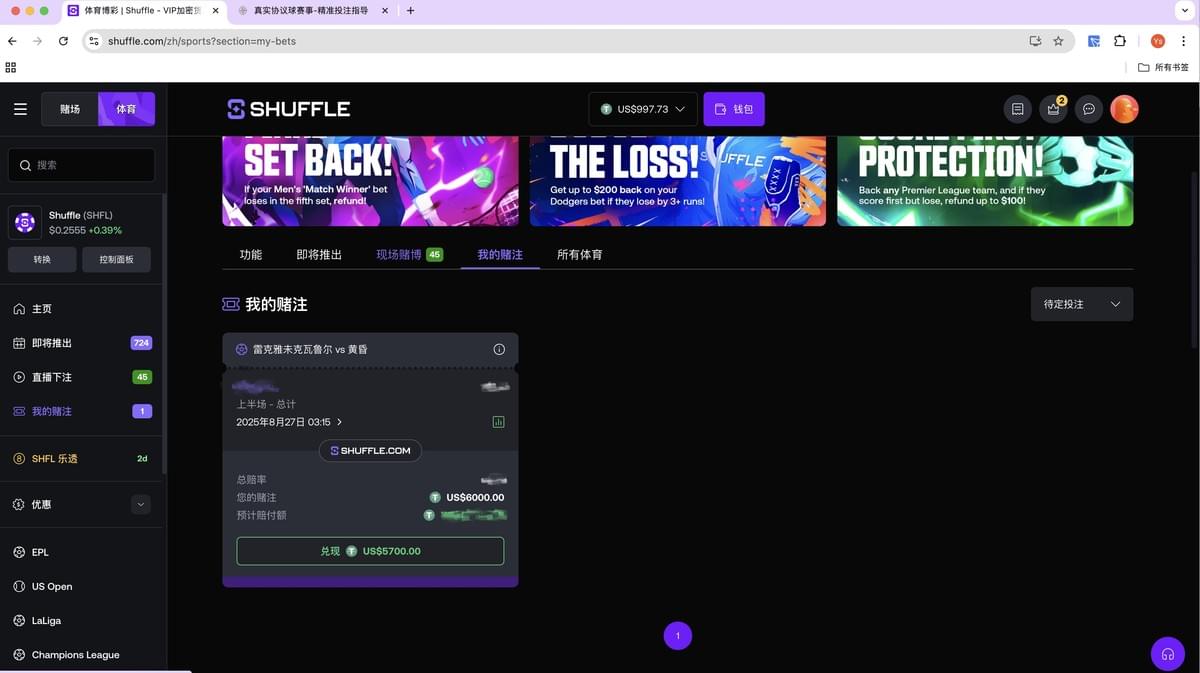This screenshot has height=673, width=1200.
Task: Select the 我的赌注 tab
Action: (500, 255)
